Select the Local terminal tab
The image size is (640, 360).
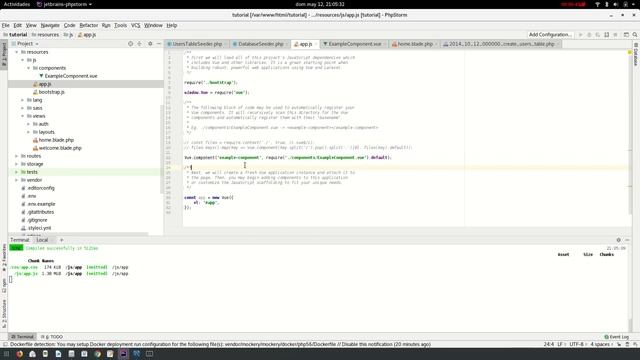click(x=42, y=240)
